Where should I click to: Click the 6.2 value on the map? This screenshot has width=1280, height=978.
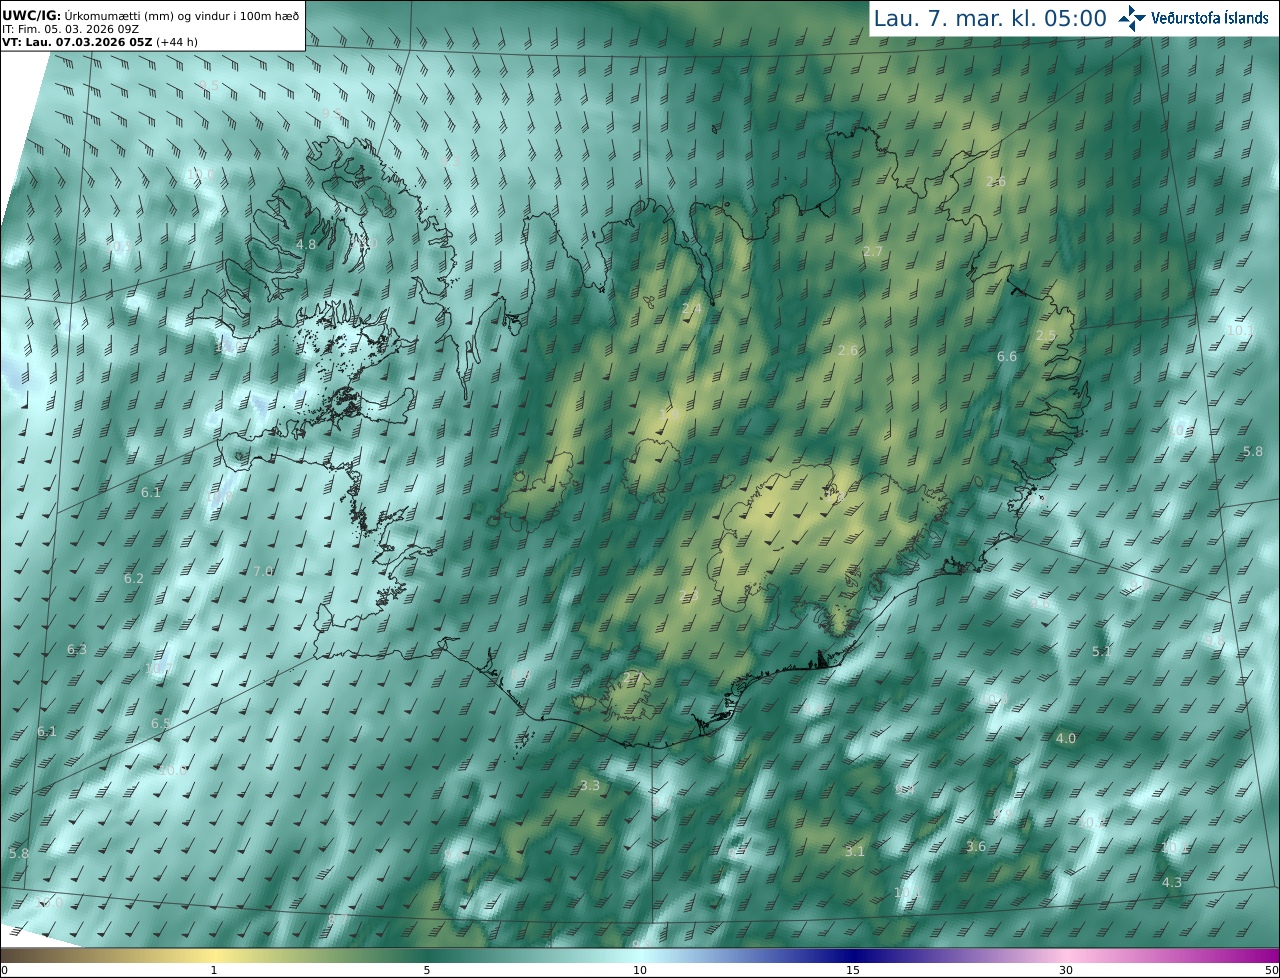[x=134, y=579]
